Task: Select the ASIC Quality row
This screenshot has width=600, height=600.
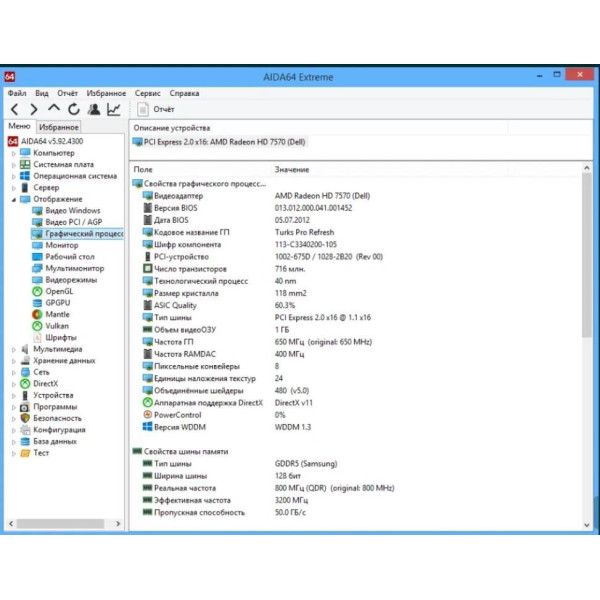Action: tap(219, 305)
